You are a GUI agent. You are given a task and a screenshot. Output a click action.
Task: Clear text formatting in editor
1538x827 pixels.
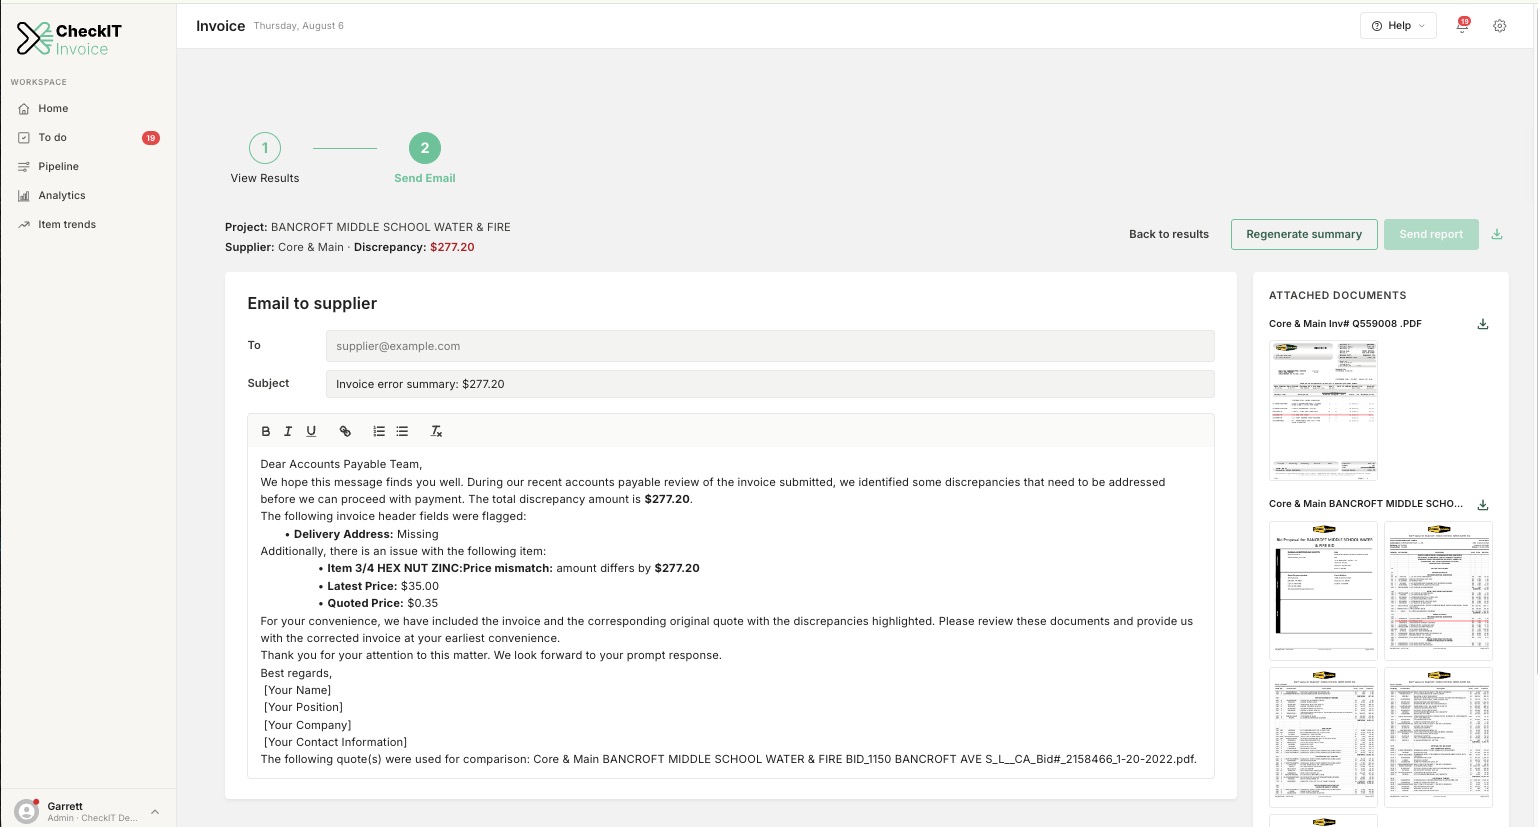pos(436,431)
